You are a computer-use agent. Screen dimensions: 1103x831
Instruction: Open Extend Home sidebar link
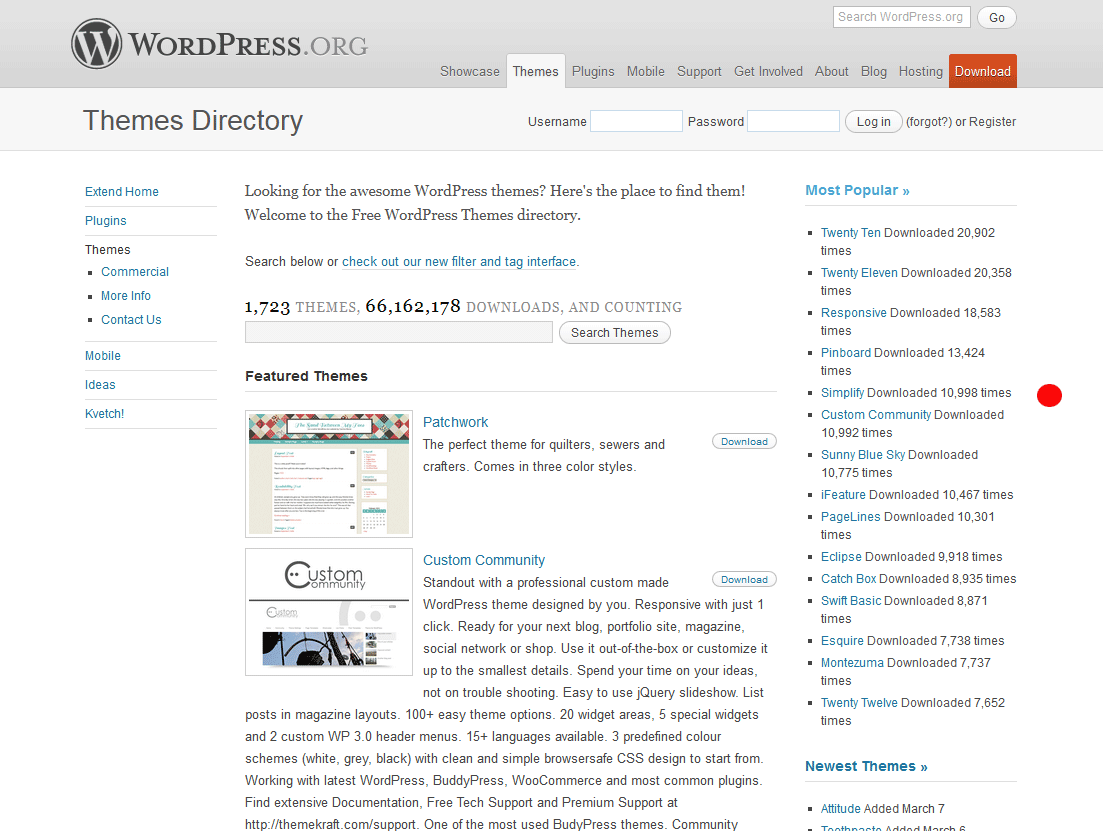tap(122, 191)
